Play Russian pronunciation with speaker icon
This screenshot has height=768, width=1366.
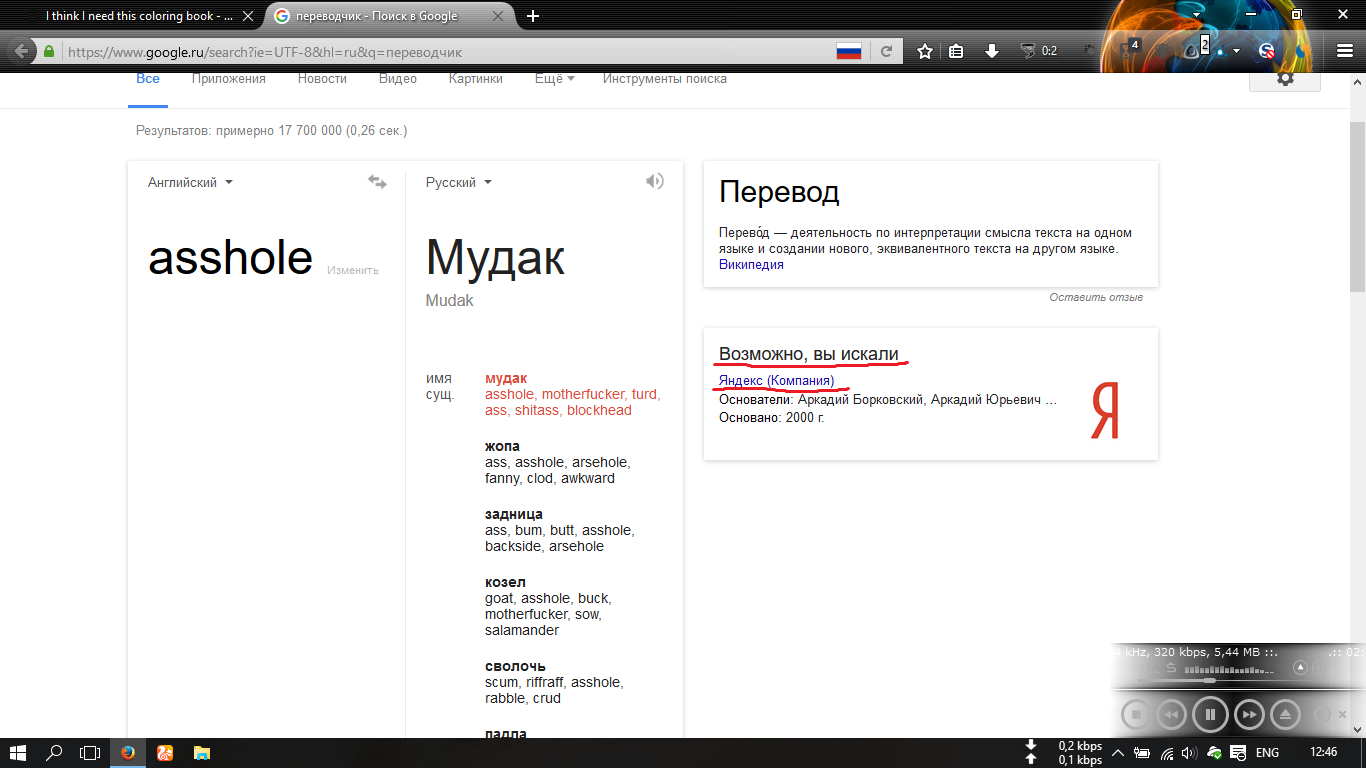[654, 181]
